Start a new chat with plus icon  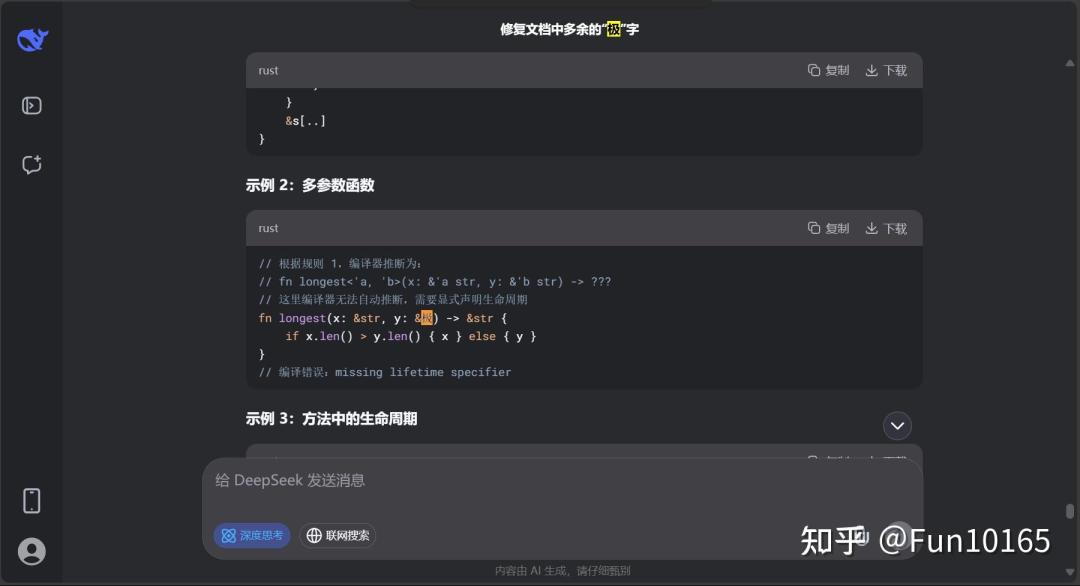click(32, 165)
